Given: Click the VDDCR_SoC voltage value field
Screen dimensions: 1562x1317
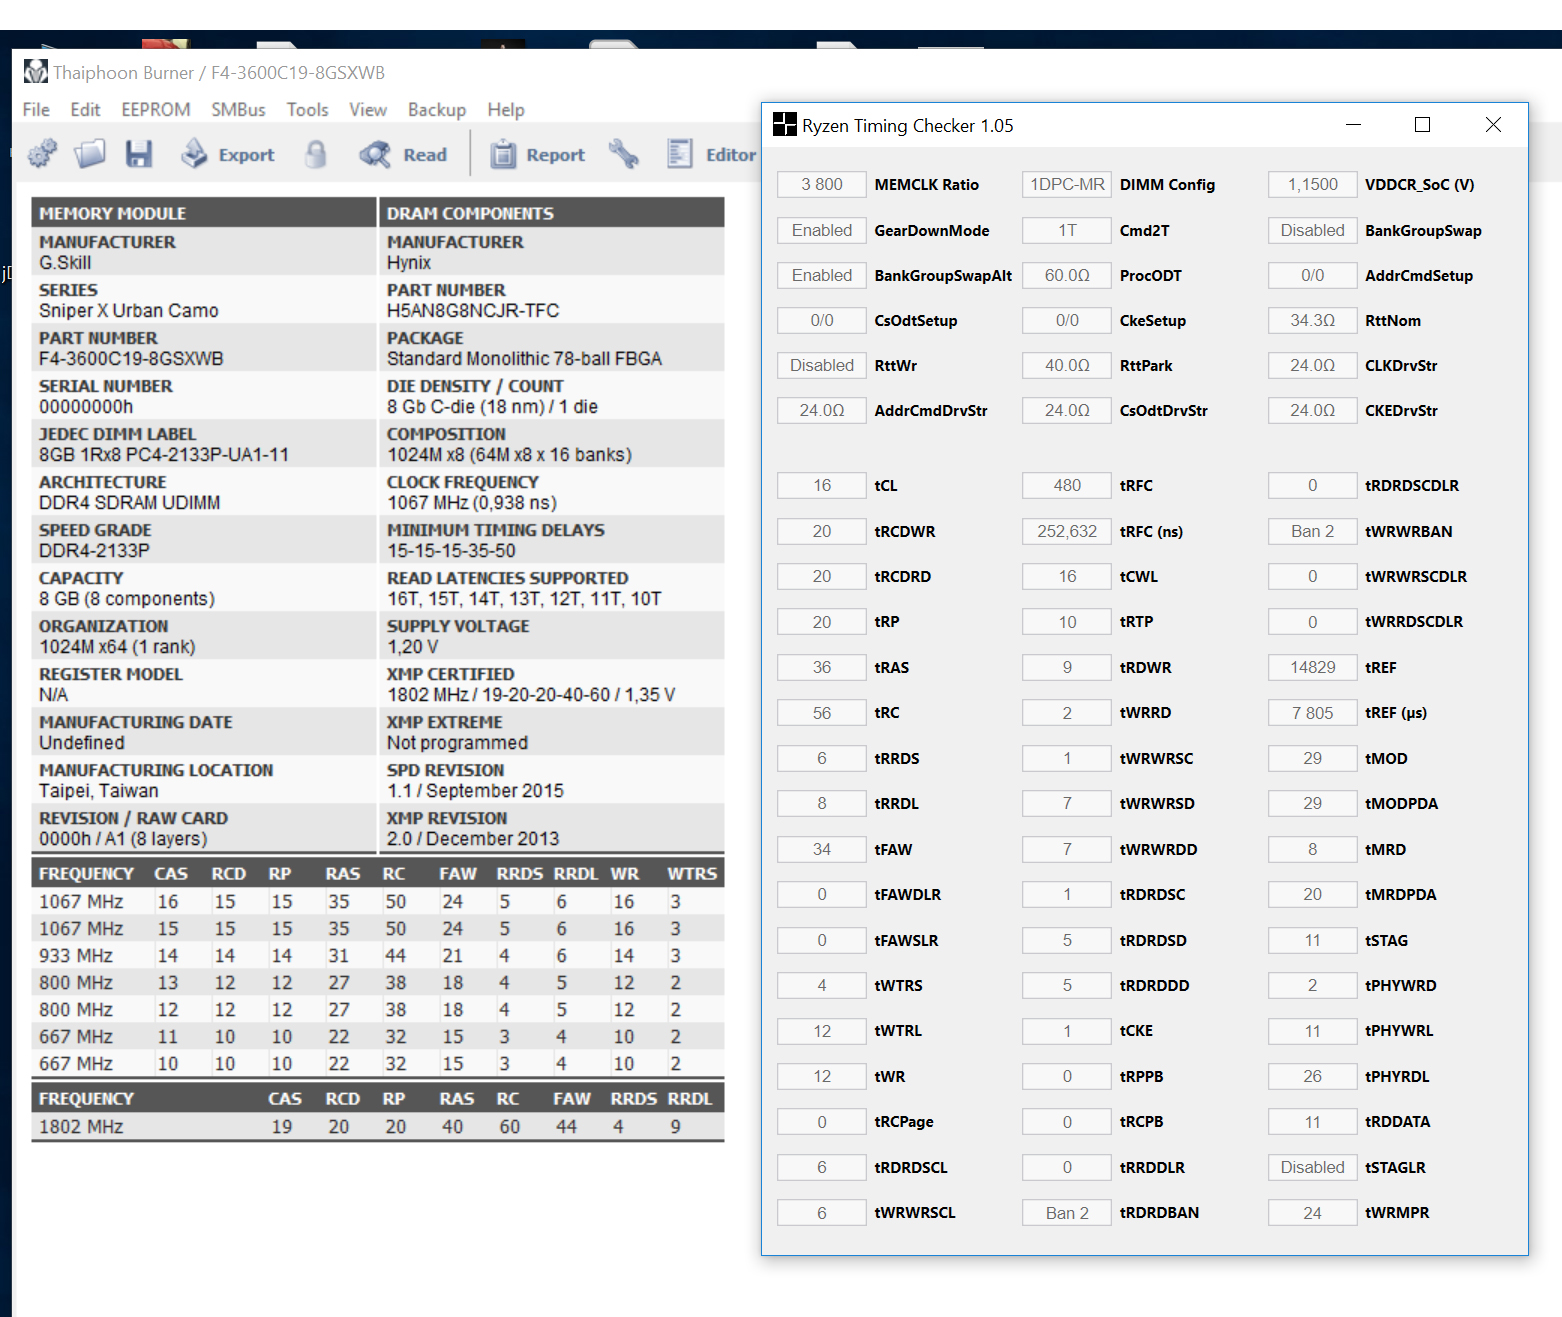Looking at the screenshot, I should tap(1312, 184).
